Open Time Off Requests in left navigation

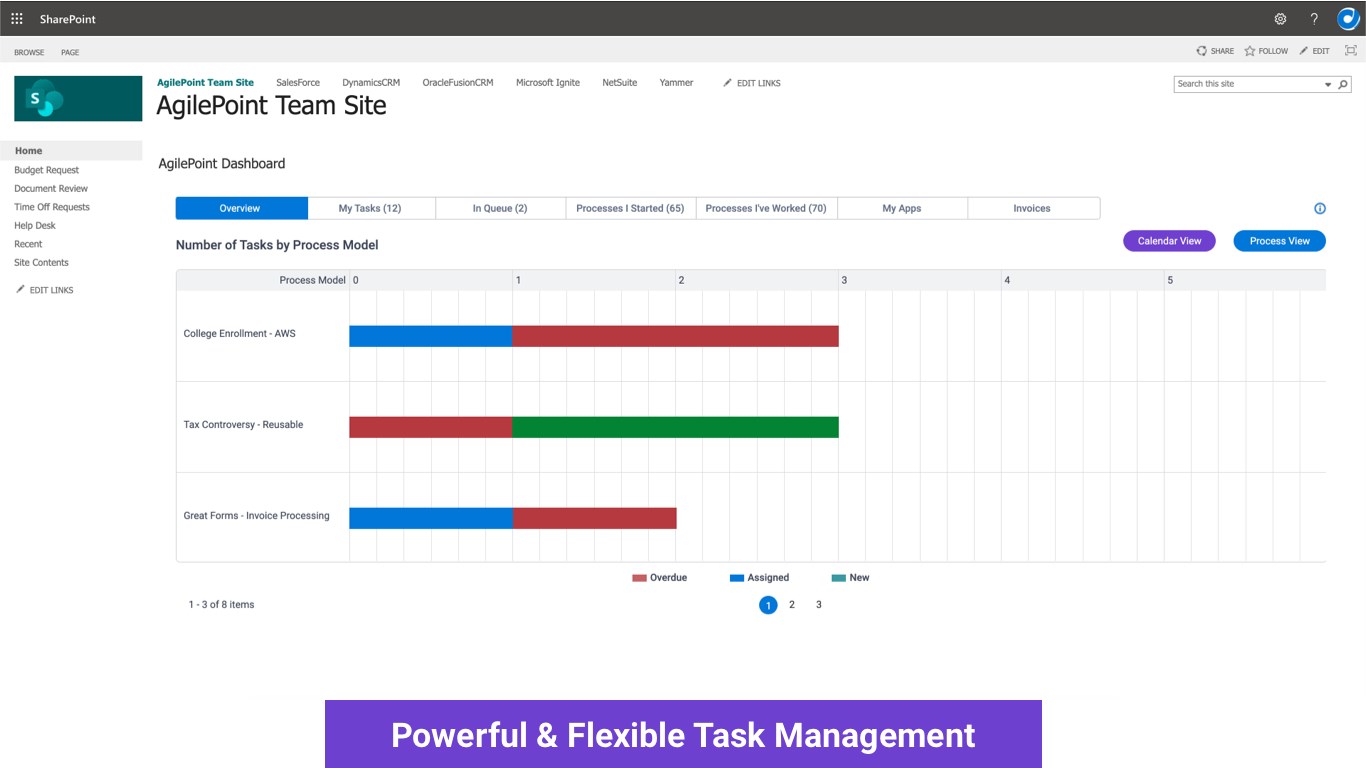[x=52, y=207]
